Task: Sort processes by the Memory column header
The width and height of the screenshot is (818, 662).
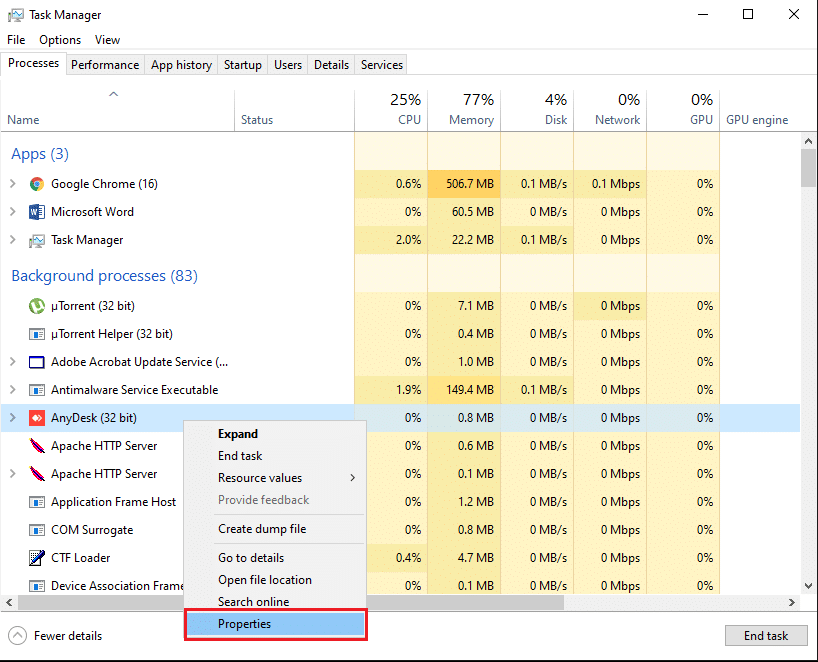Action: [464, 110]
